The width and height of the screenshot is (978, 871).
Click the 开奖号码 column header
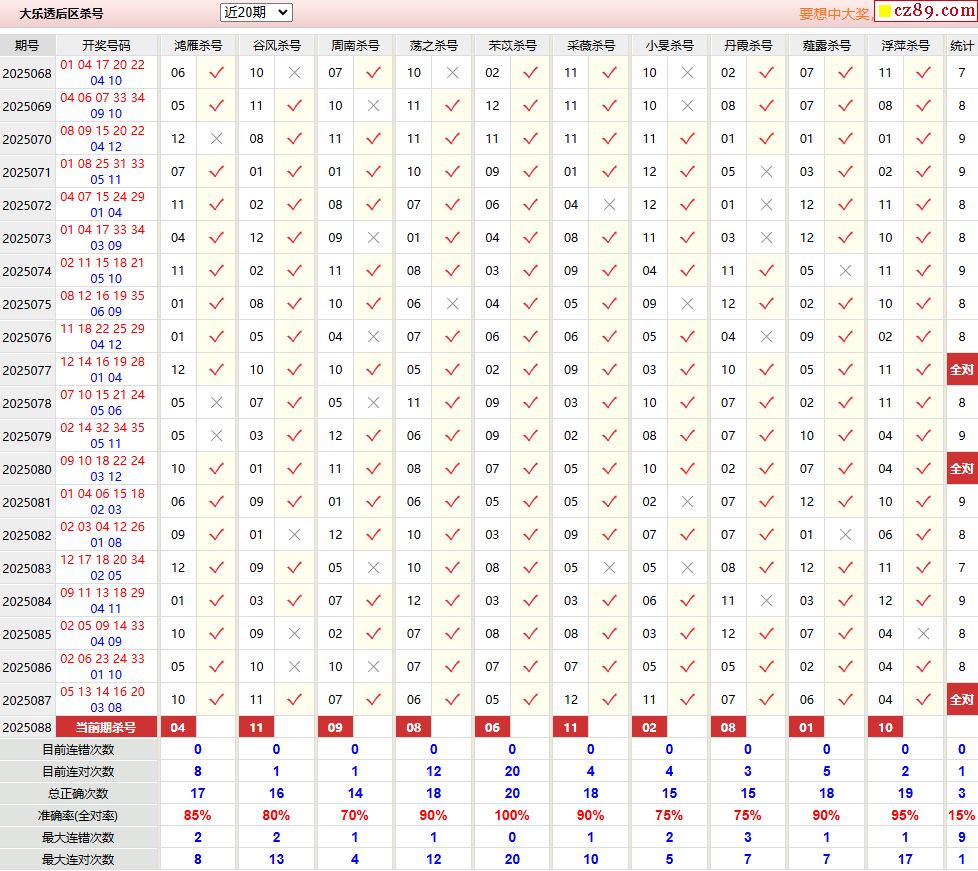106,46
